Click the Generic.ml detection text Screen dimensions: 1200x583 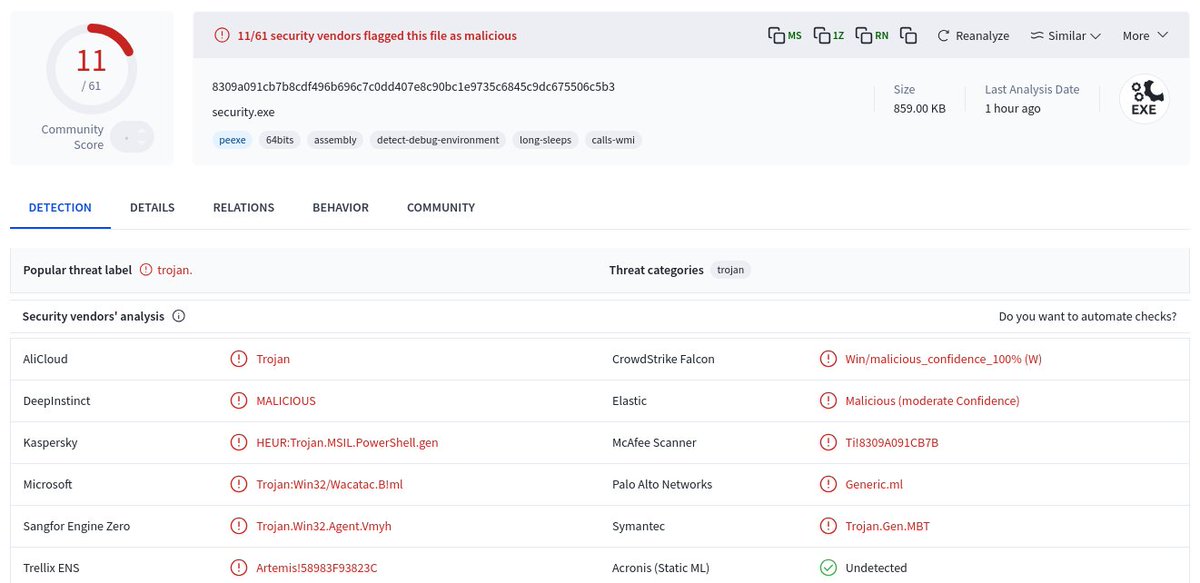[874, 484]
